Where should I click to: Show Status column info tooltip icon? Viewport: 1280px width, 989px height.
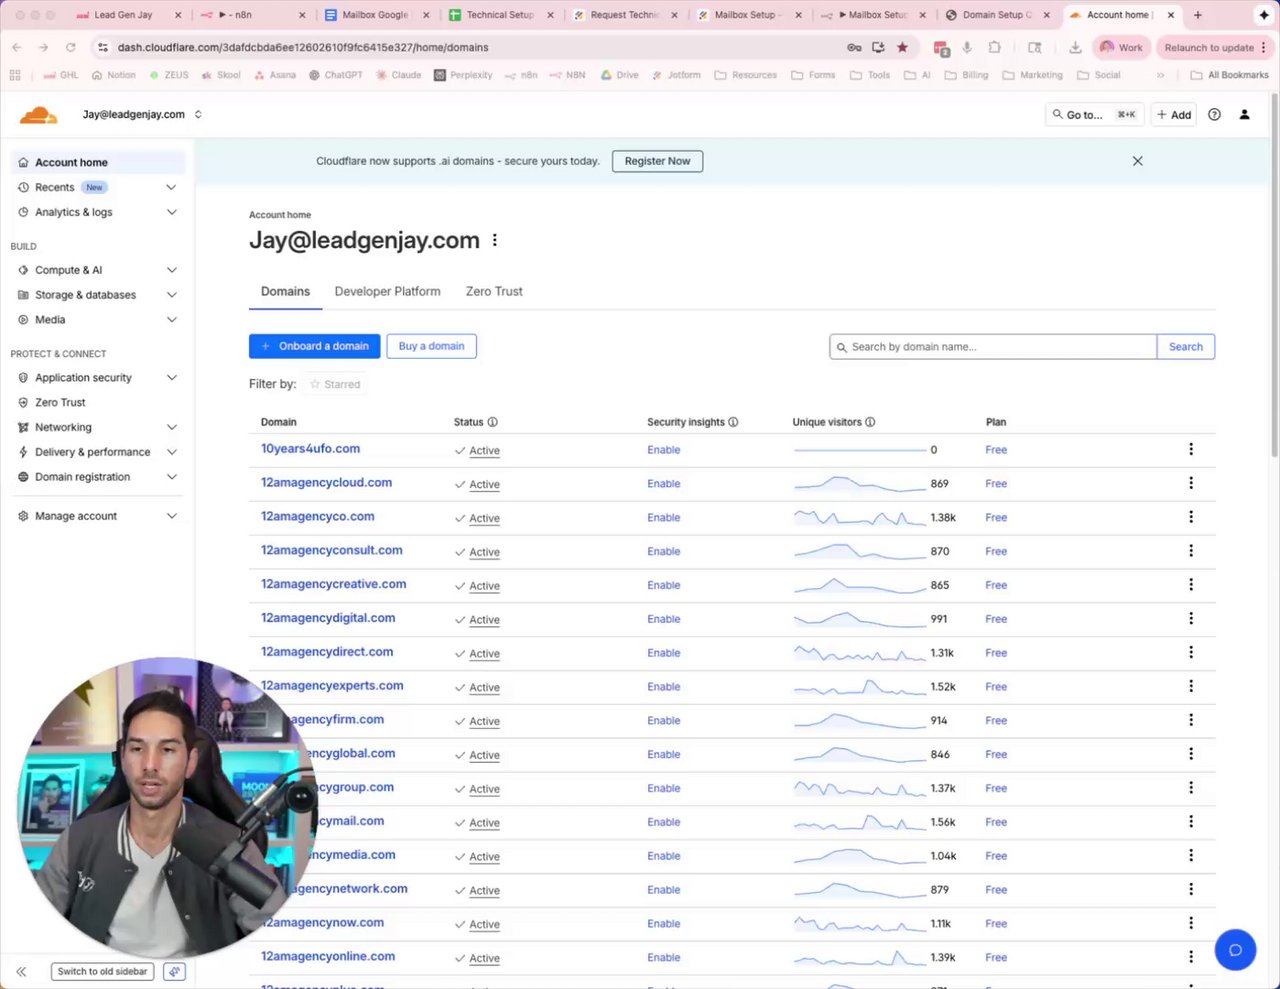(x=492, y=422)
